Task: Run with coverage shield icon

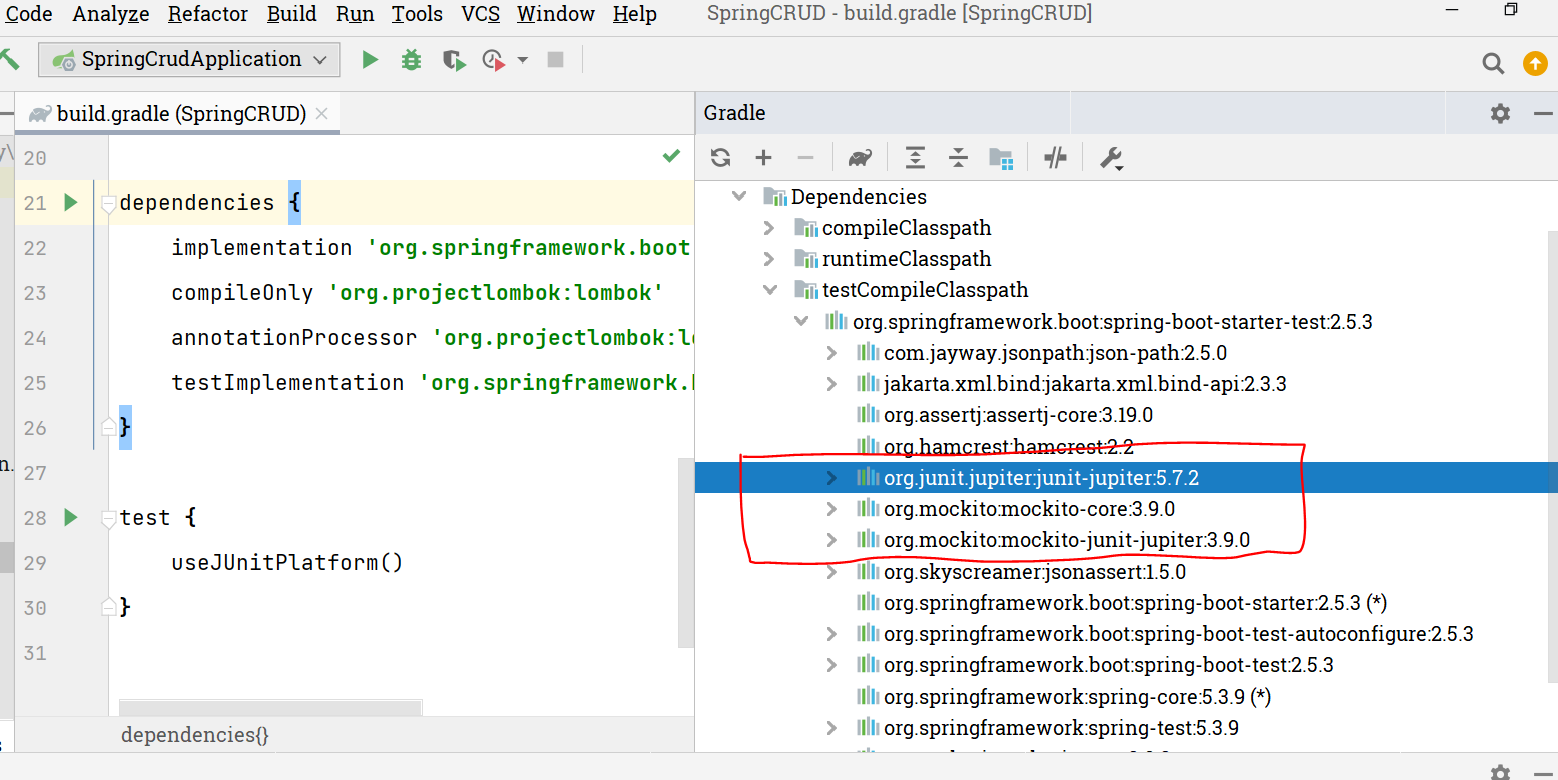Action: (453, 60)
